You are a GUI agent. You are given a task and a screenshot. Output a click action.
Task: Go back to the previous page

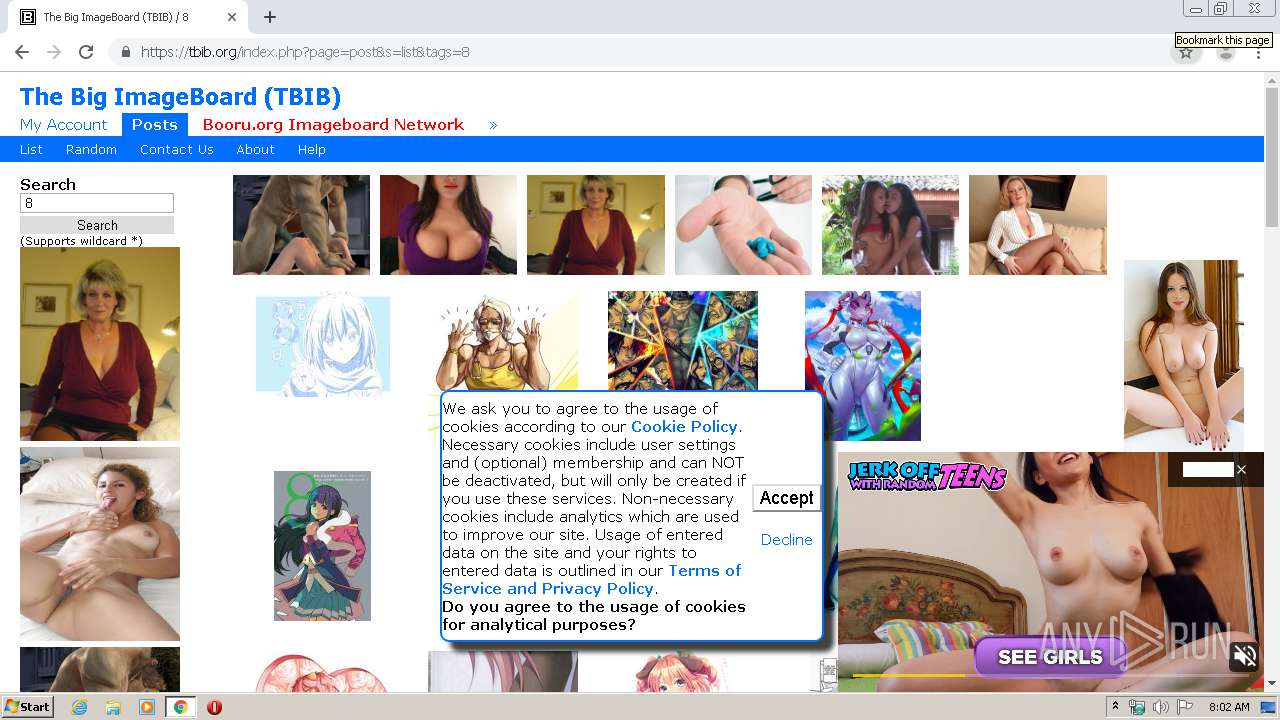(x=22, y=52)
